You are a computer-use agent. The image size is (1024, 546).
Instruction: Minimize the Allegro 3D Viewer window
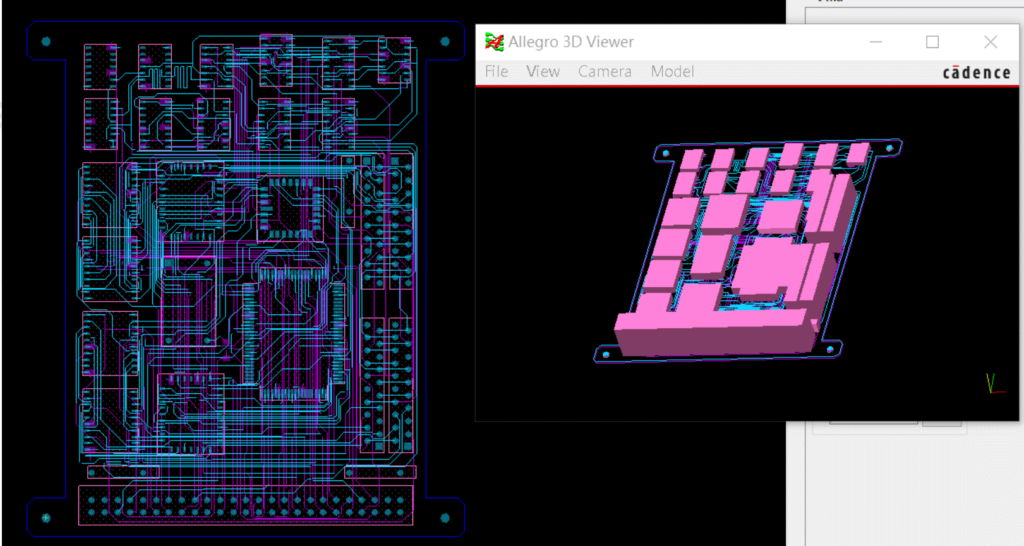point(876,42)
